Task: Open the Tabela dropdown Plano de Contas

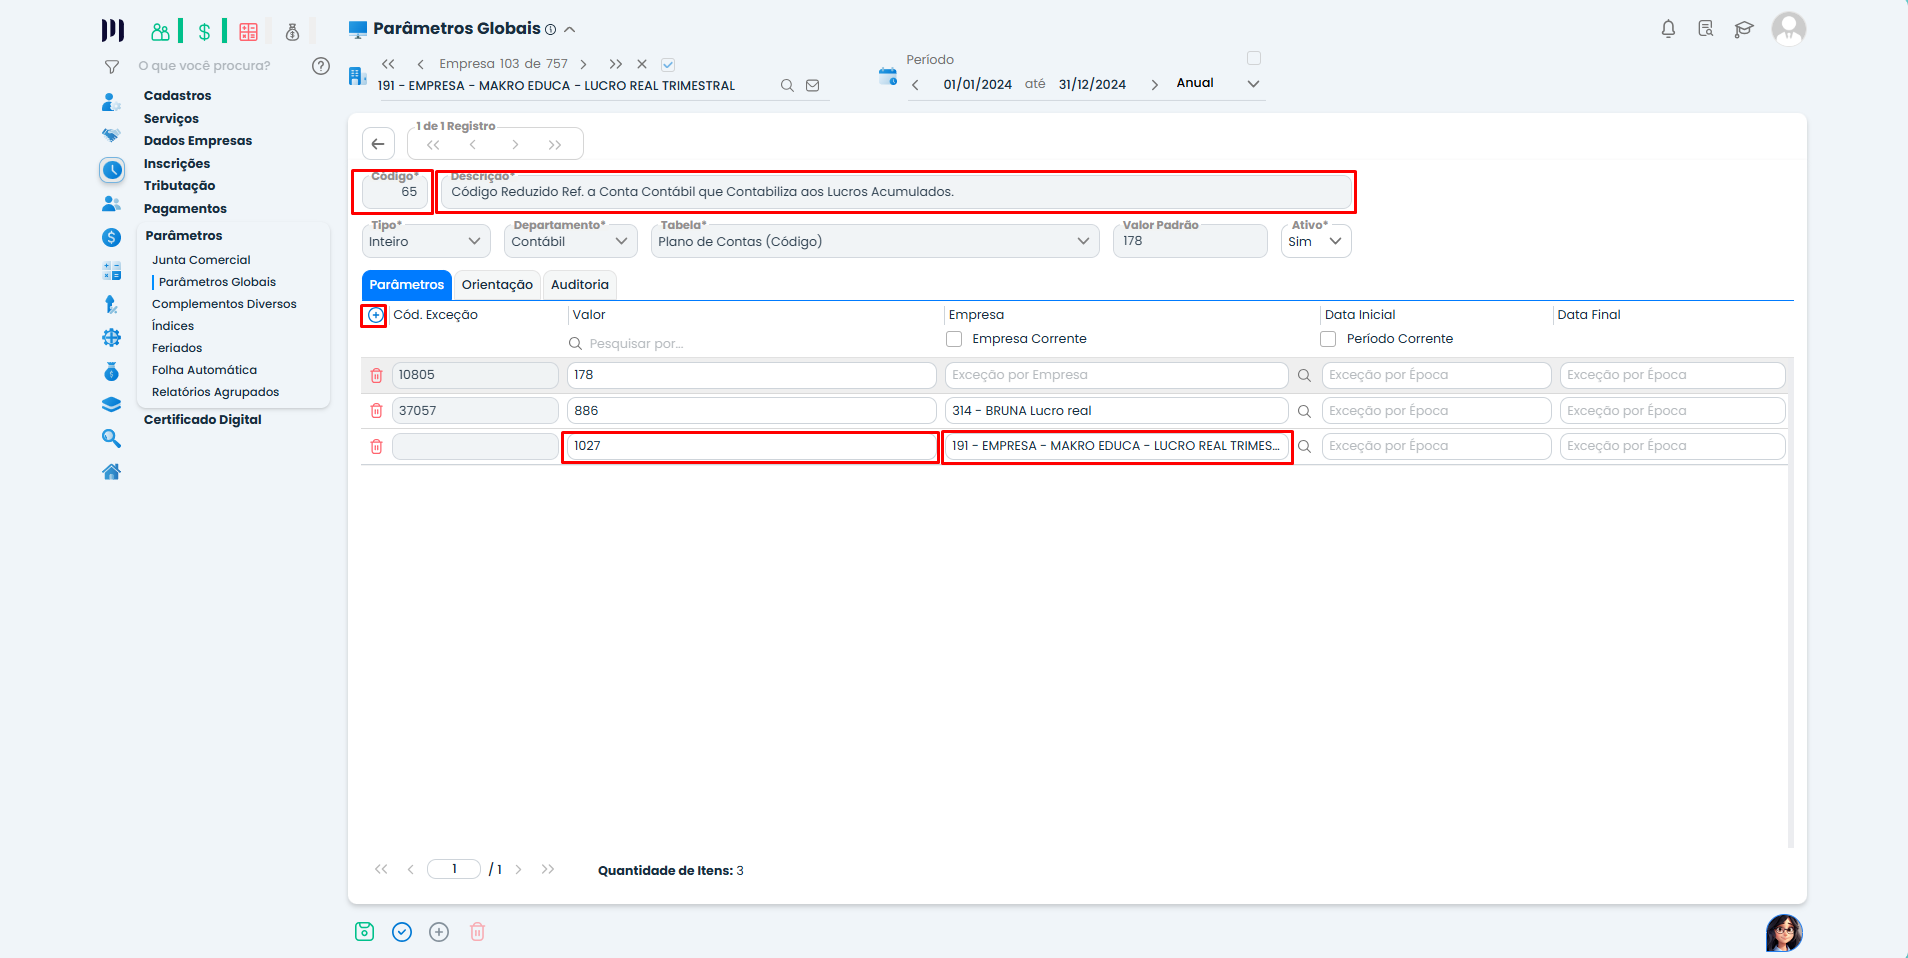Action: click(874, 241)
